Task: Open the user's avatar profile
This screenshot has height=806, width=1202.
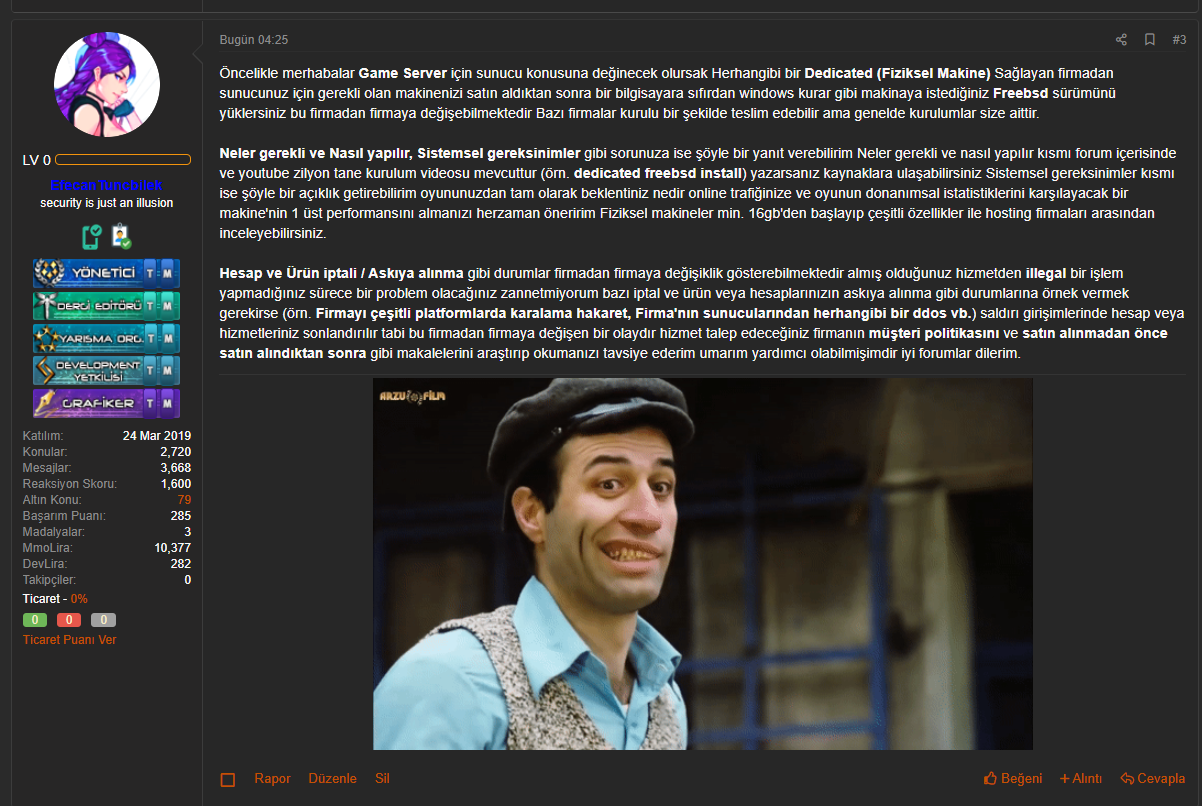Action: point(107,84)
